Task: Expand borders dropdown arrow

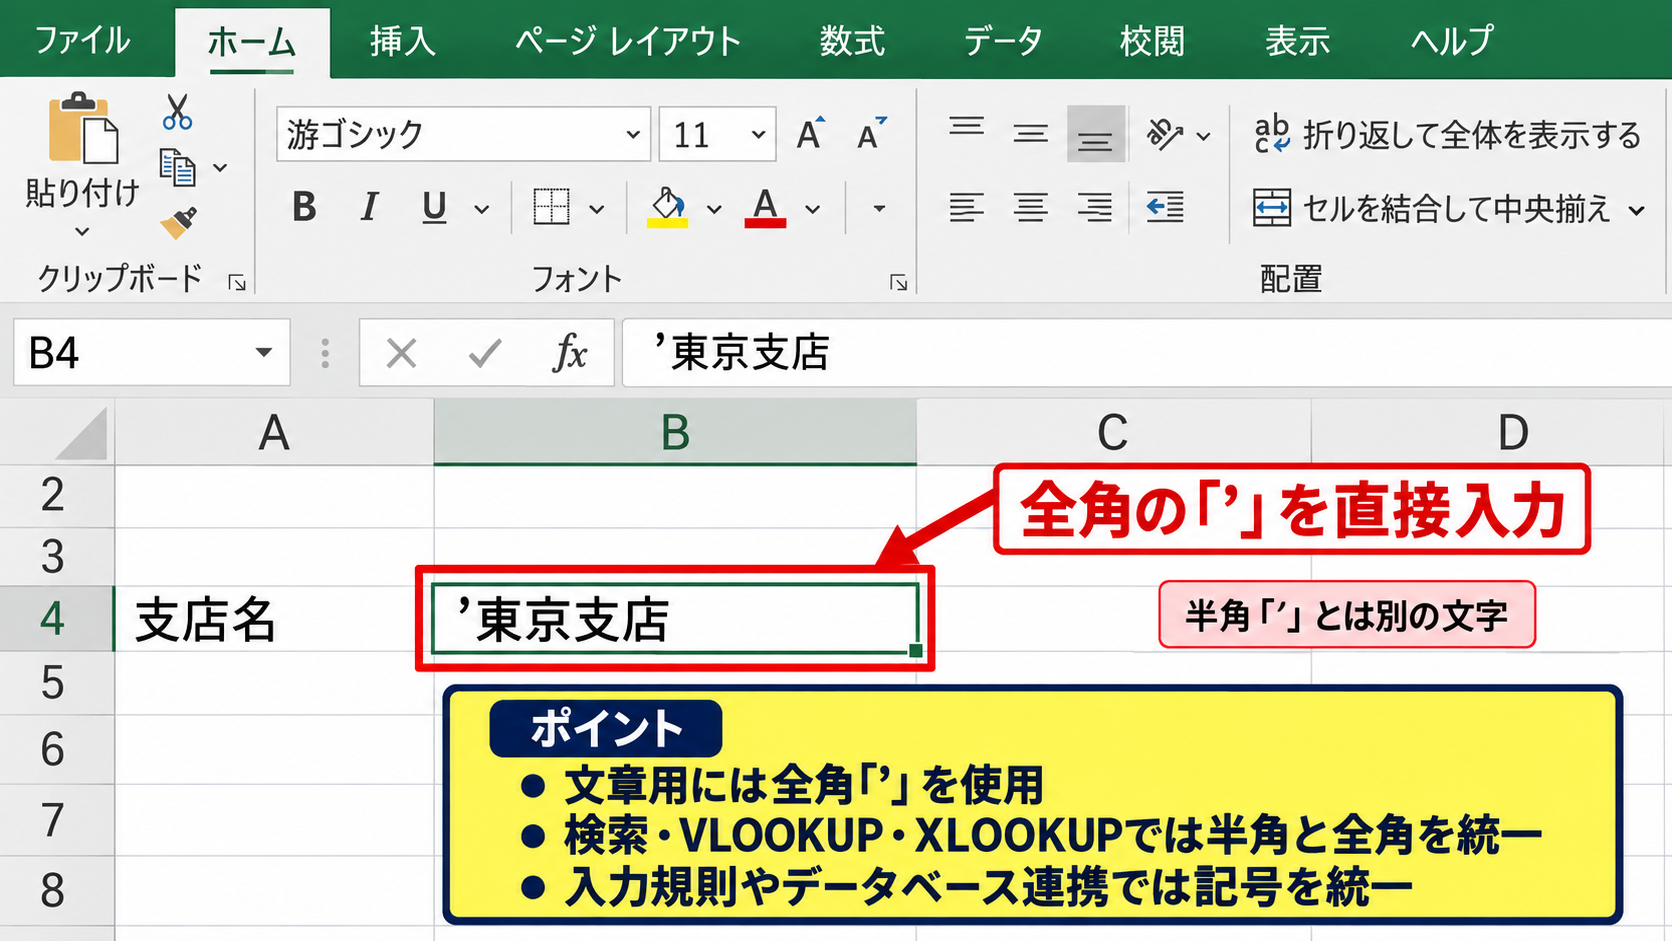Action: click(x=597, y=209)
